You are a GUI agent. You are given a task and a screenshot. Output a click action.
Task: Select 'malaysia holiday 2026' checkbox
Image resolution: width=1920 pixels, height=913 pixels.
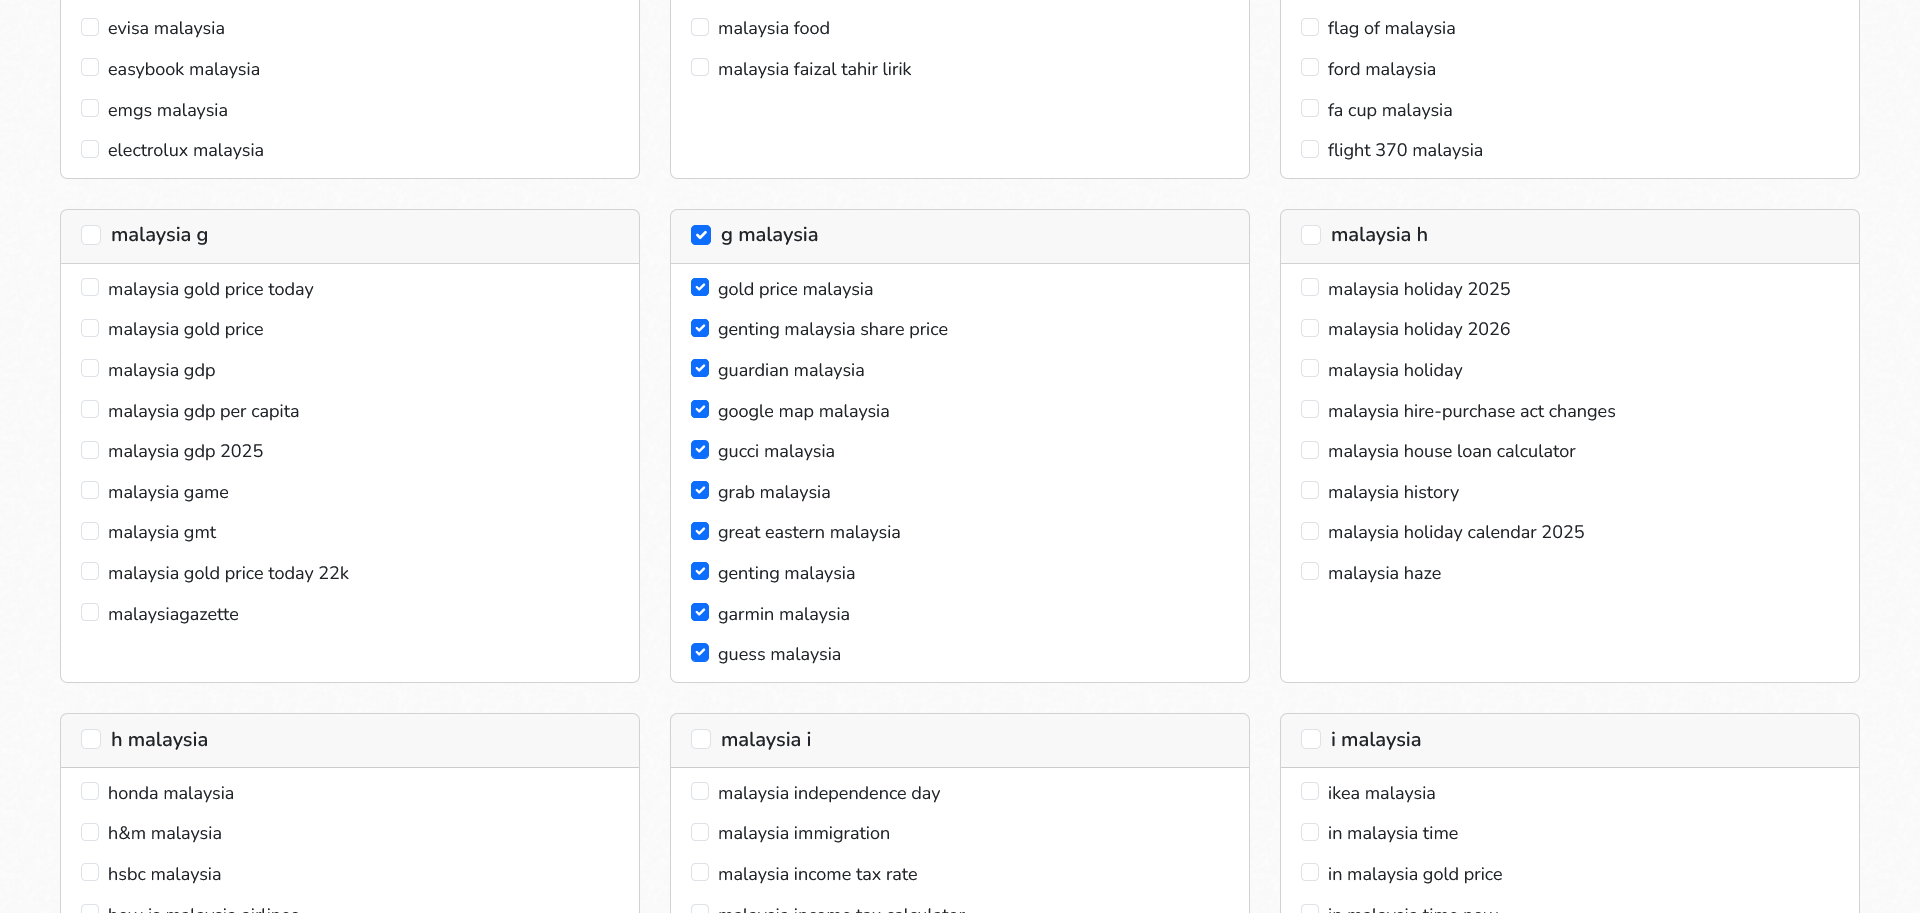tap(1310, 328)
